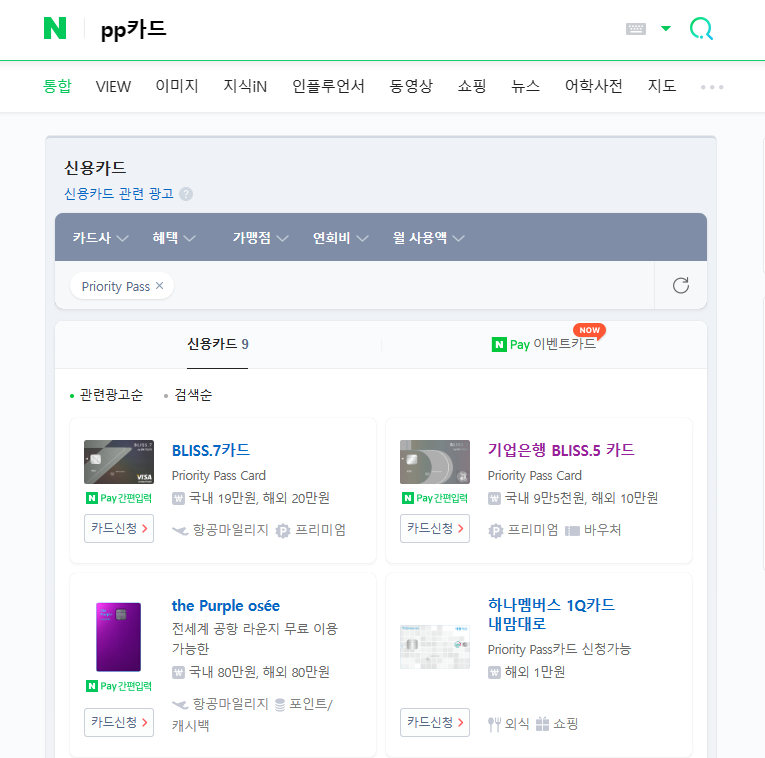Image resolution: width=765 pixels, height=758 pixels.
Task: Expand the 가맹점 filter dropdown
Action: tap(261, 238)
